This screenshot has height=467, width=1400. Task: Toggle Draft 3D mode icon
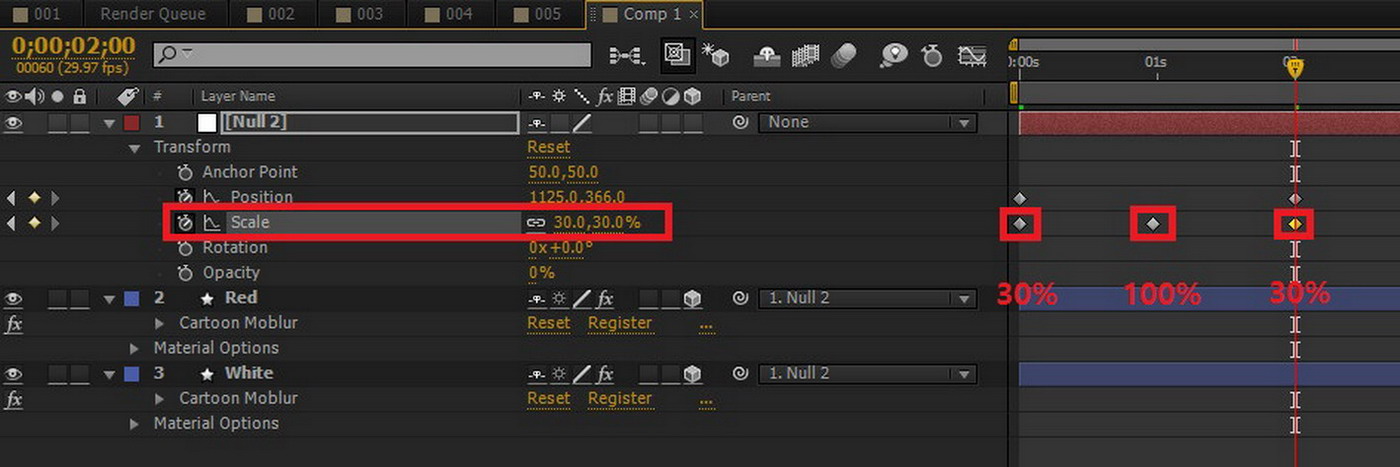point(717,55)
